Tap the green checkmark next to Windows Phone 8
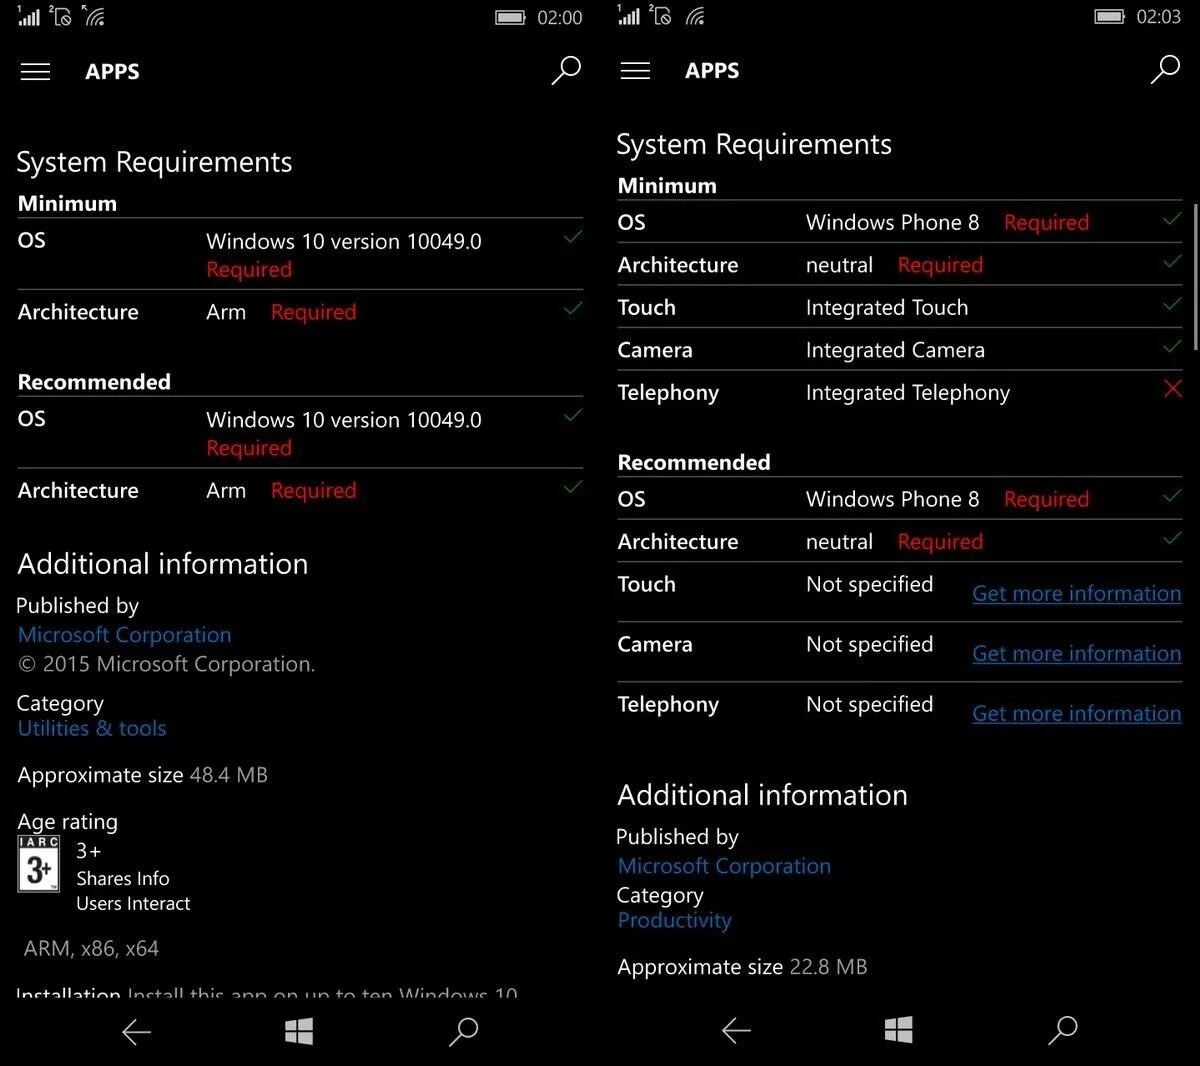The image size is (1200, 1066). click(1170, 218)
